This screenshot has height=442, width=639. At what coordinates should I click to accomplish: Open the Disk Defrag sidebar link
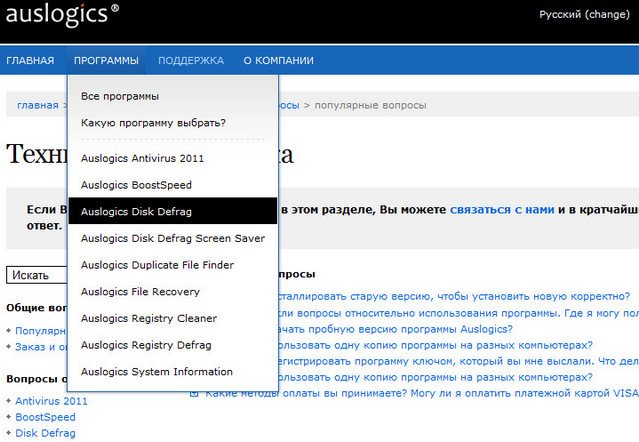pos(45,433)
